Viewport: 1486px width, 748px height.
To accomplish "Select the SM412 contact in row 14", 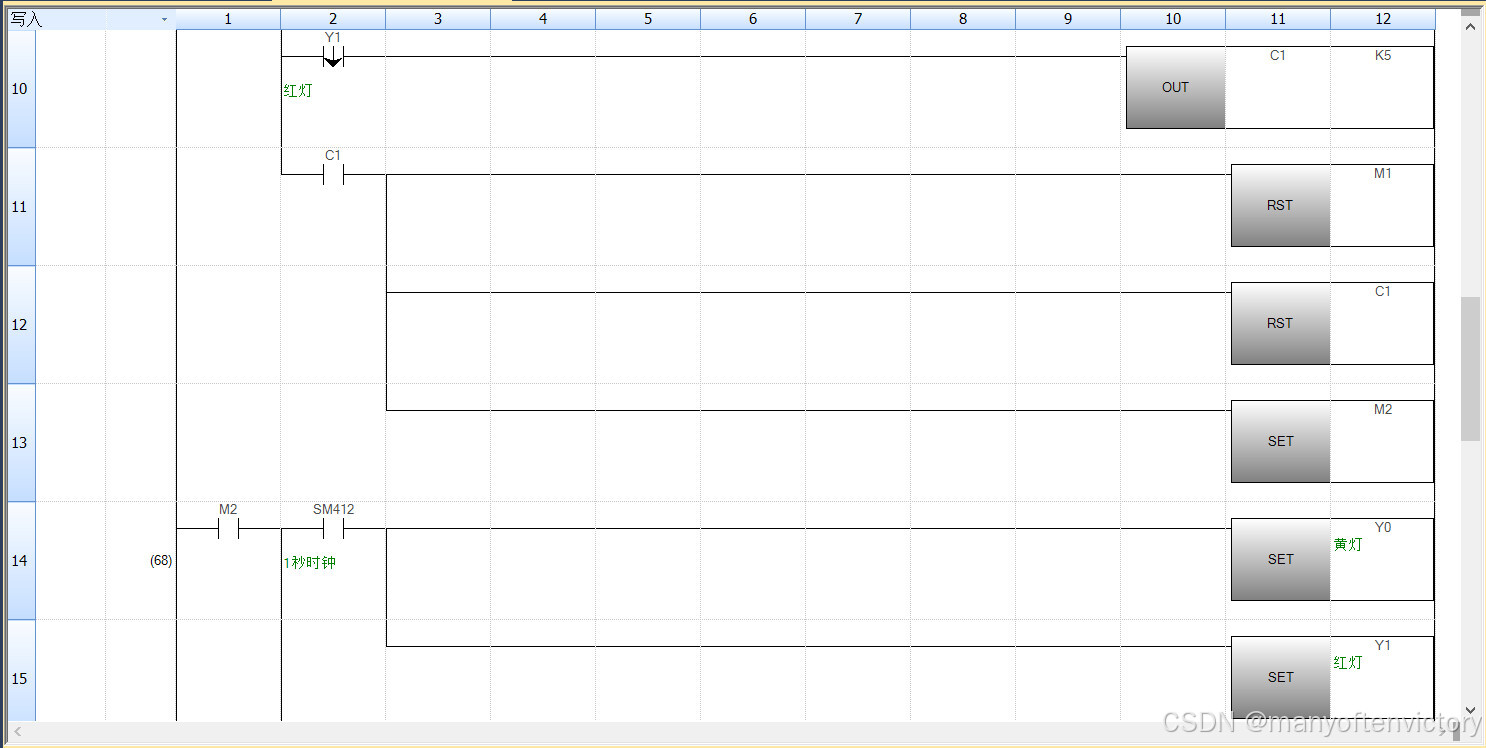I will click(333, 529).
